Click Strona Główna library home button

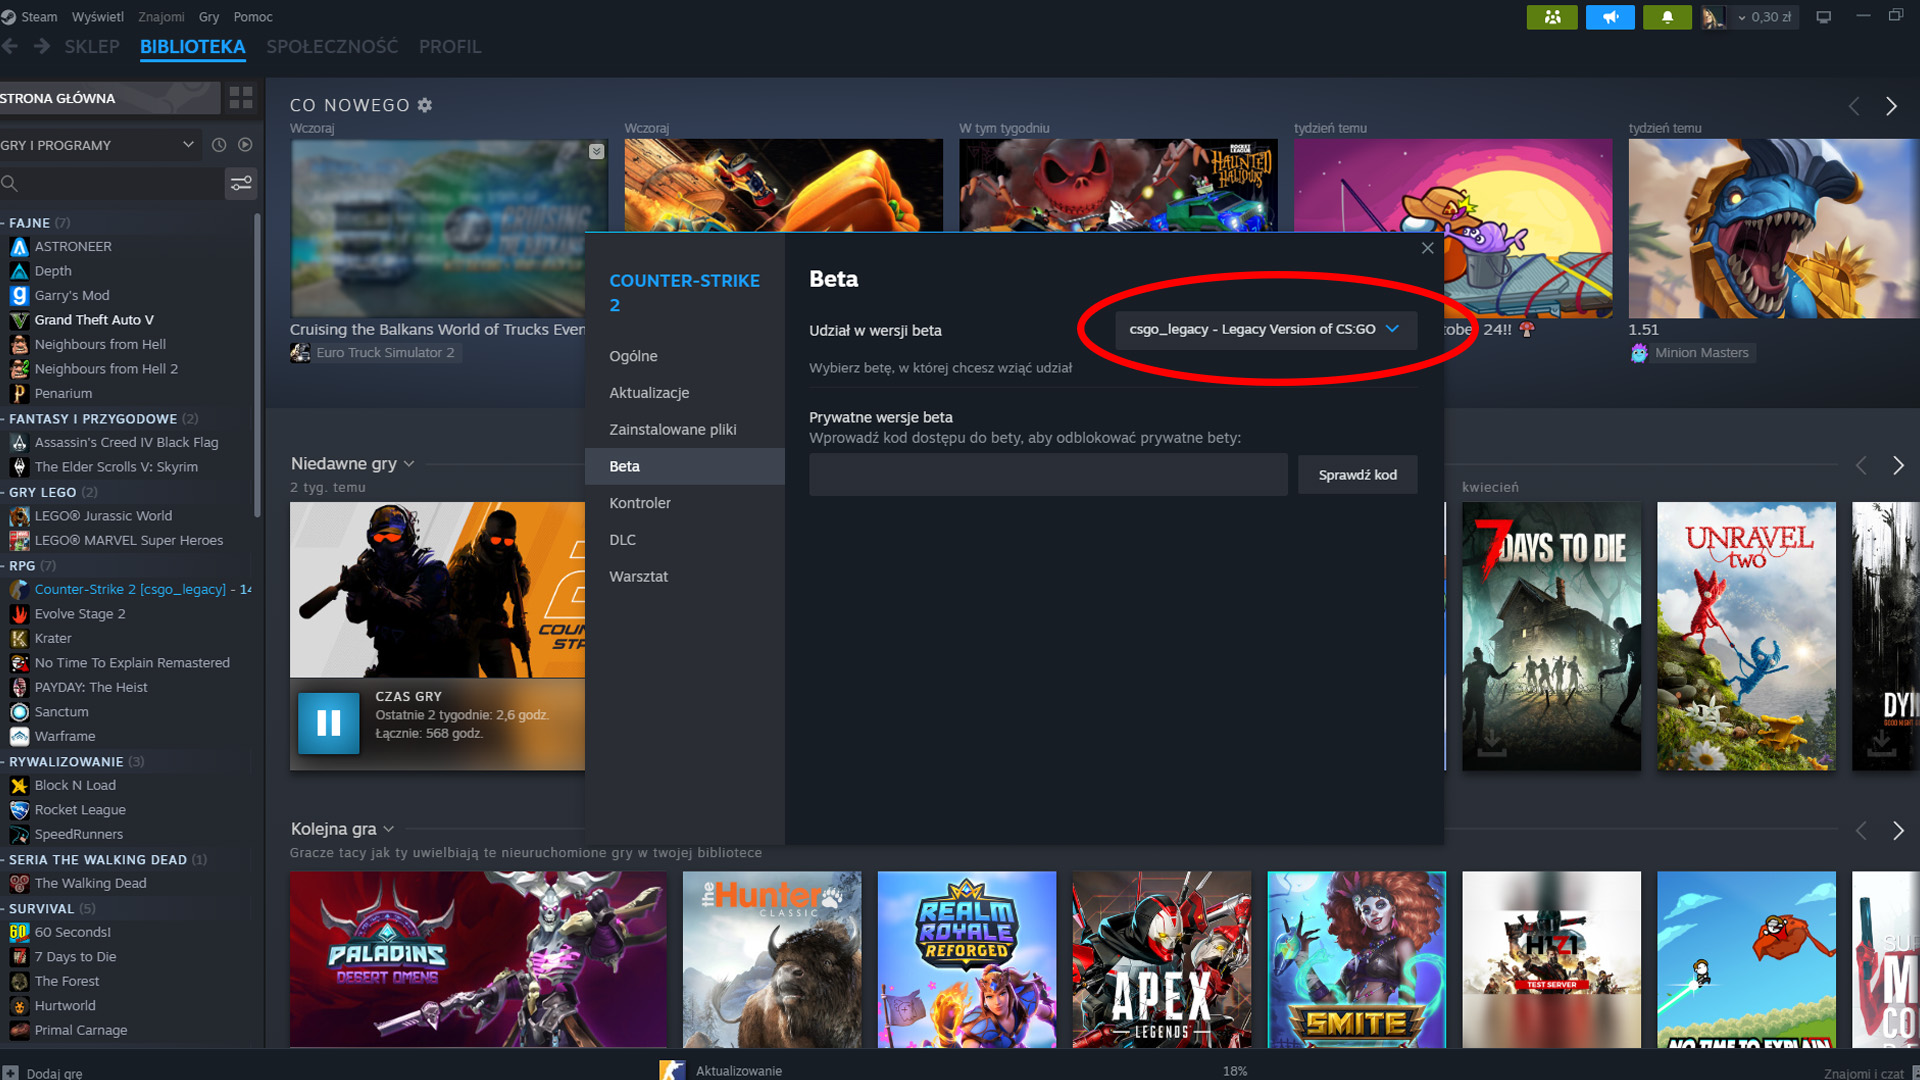(109, 98)
